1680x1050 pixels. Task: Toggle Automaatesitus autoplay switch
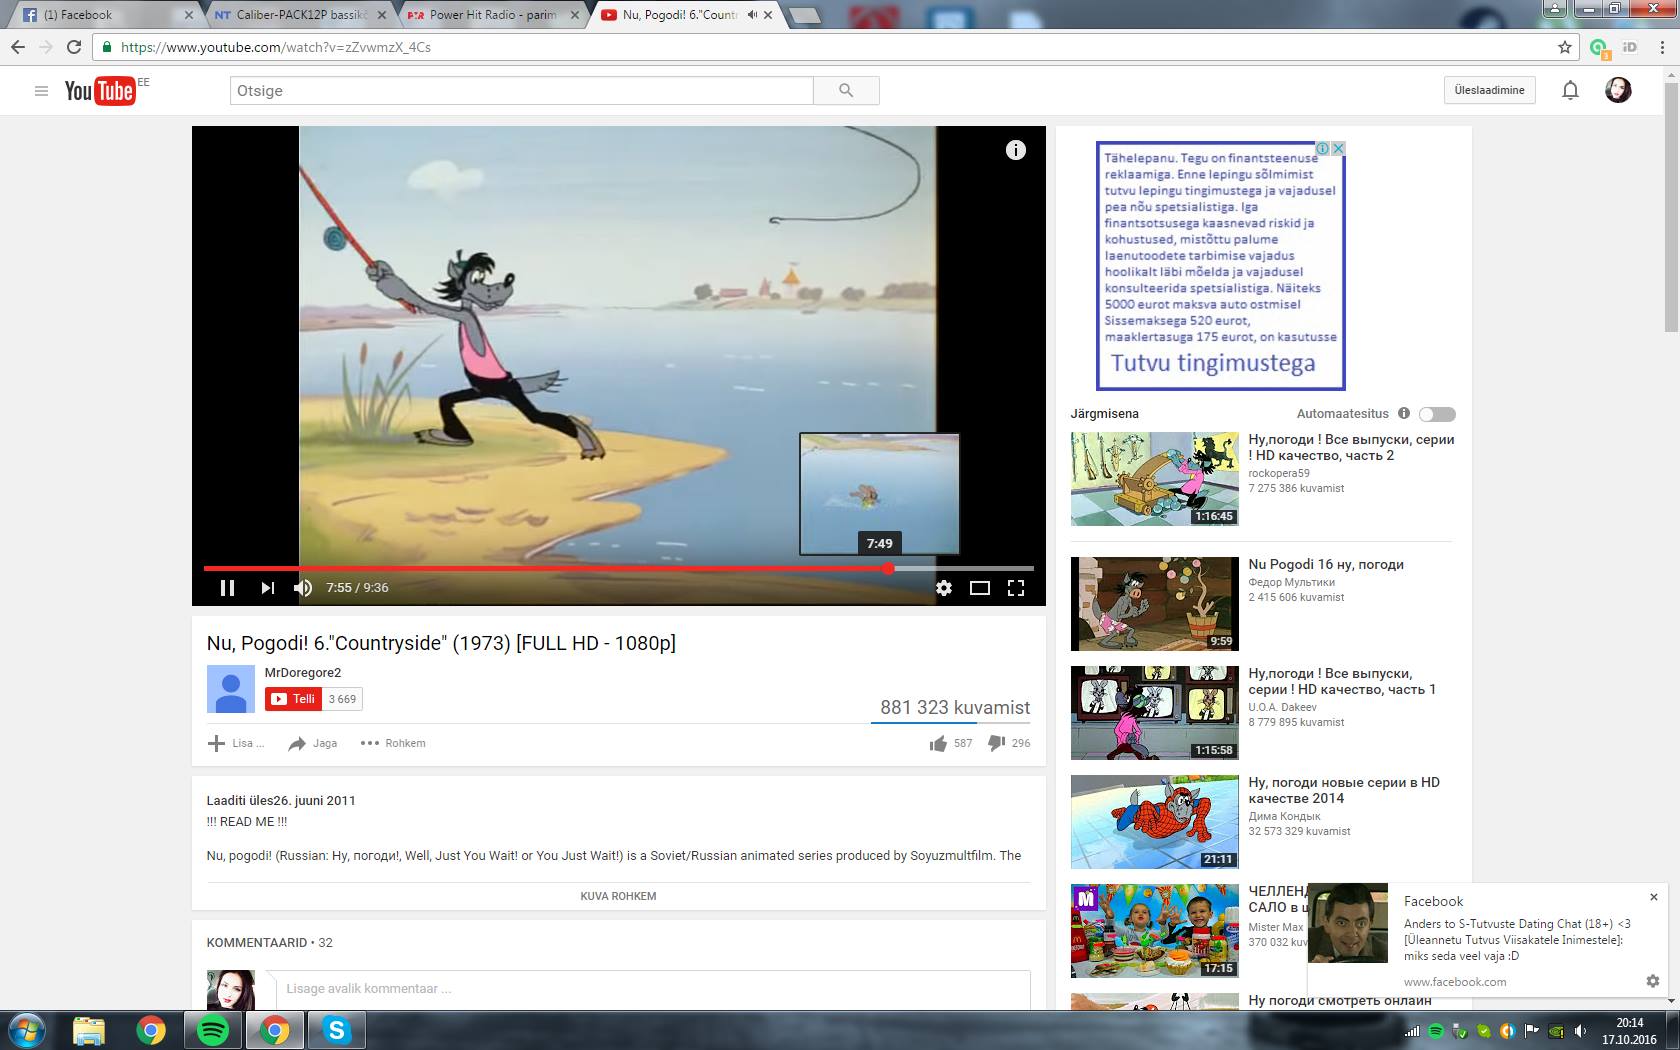pos(1437,414)
